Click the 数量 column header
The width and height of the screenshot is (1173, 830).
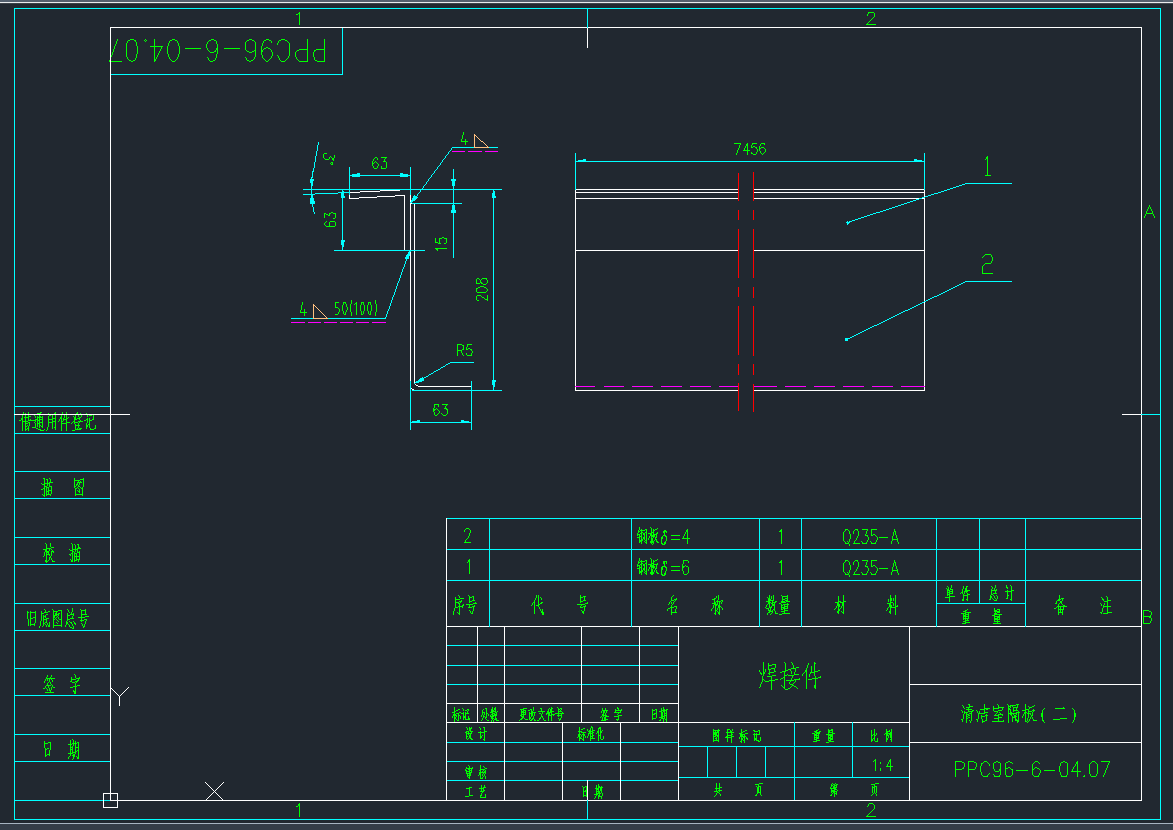(778, 605)
